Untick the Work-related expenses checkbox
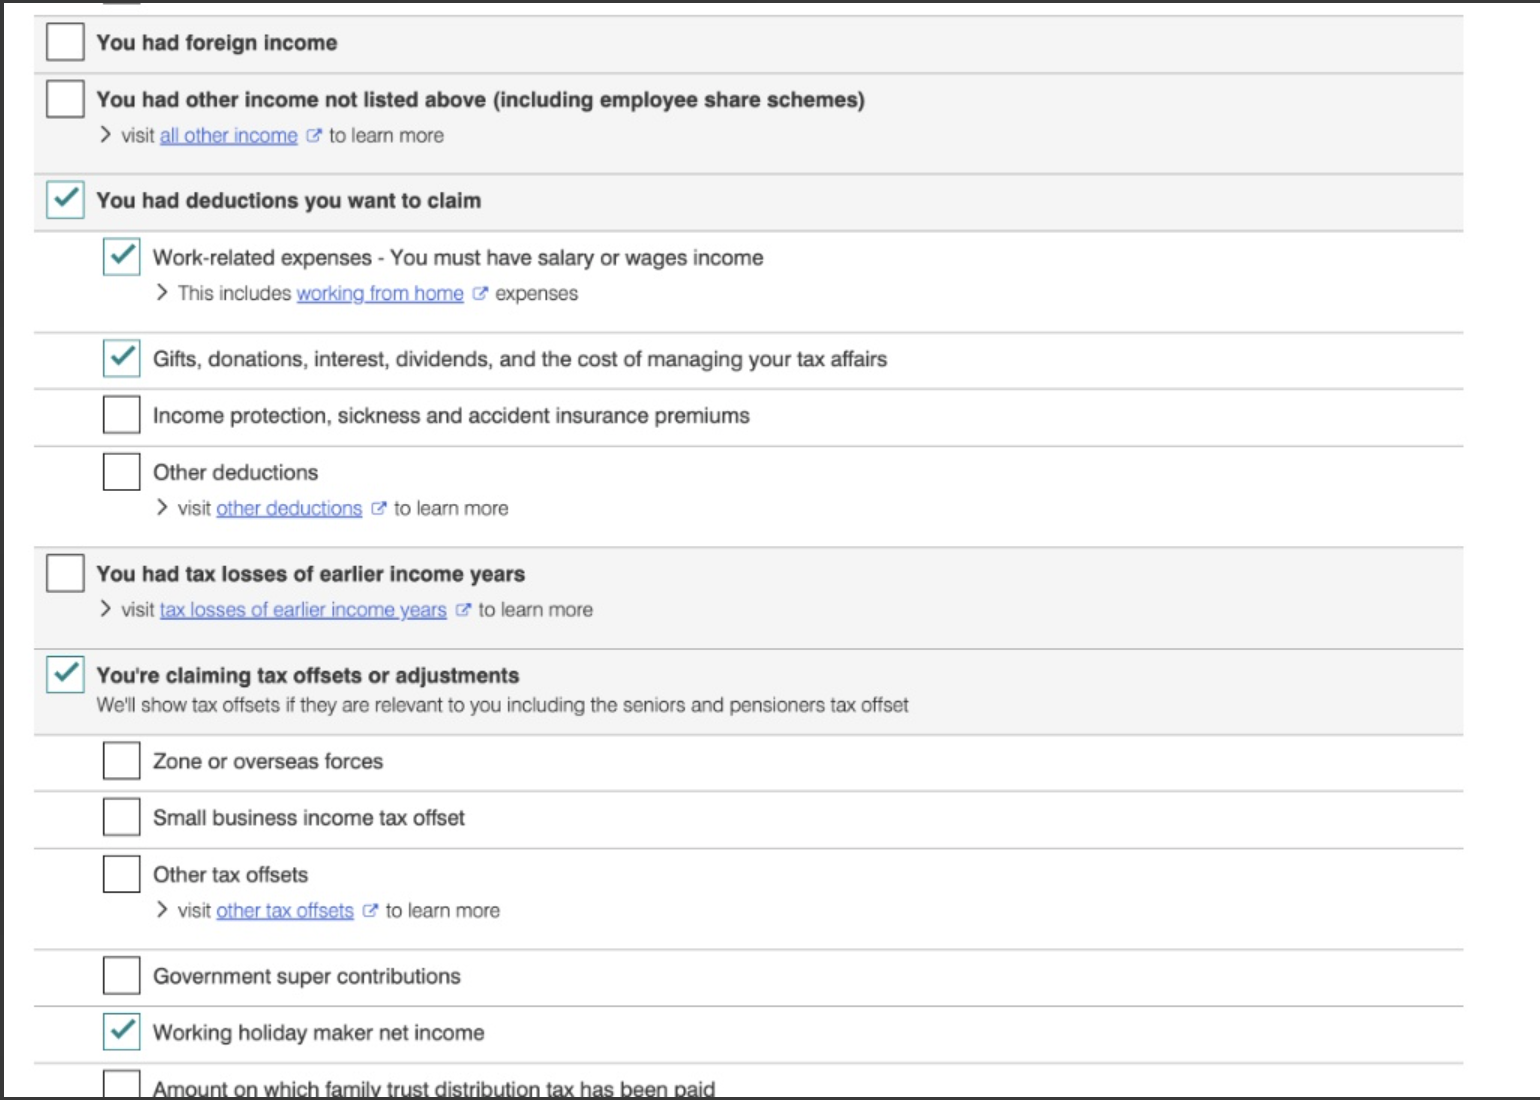Viewport: 1540px width, 1100px height. 122,257
